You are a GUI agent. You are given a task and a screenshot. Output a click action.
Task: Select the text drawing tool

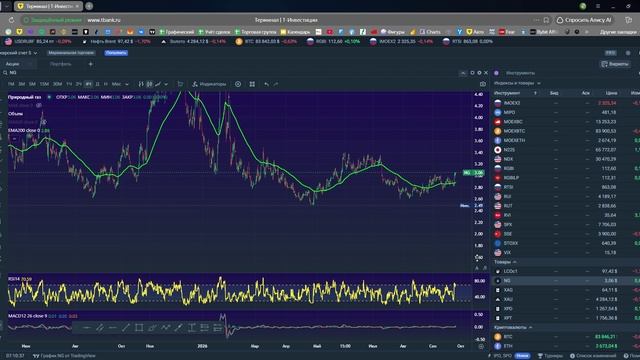coord(191,327)
